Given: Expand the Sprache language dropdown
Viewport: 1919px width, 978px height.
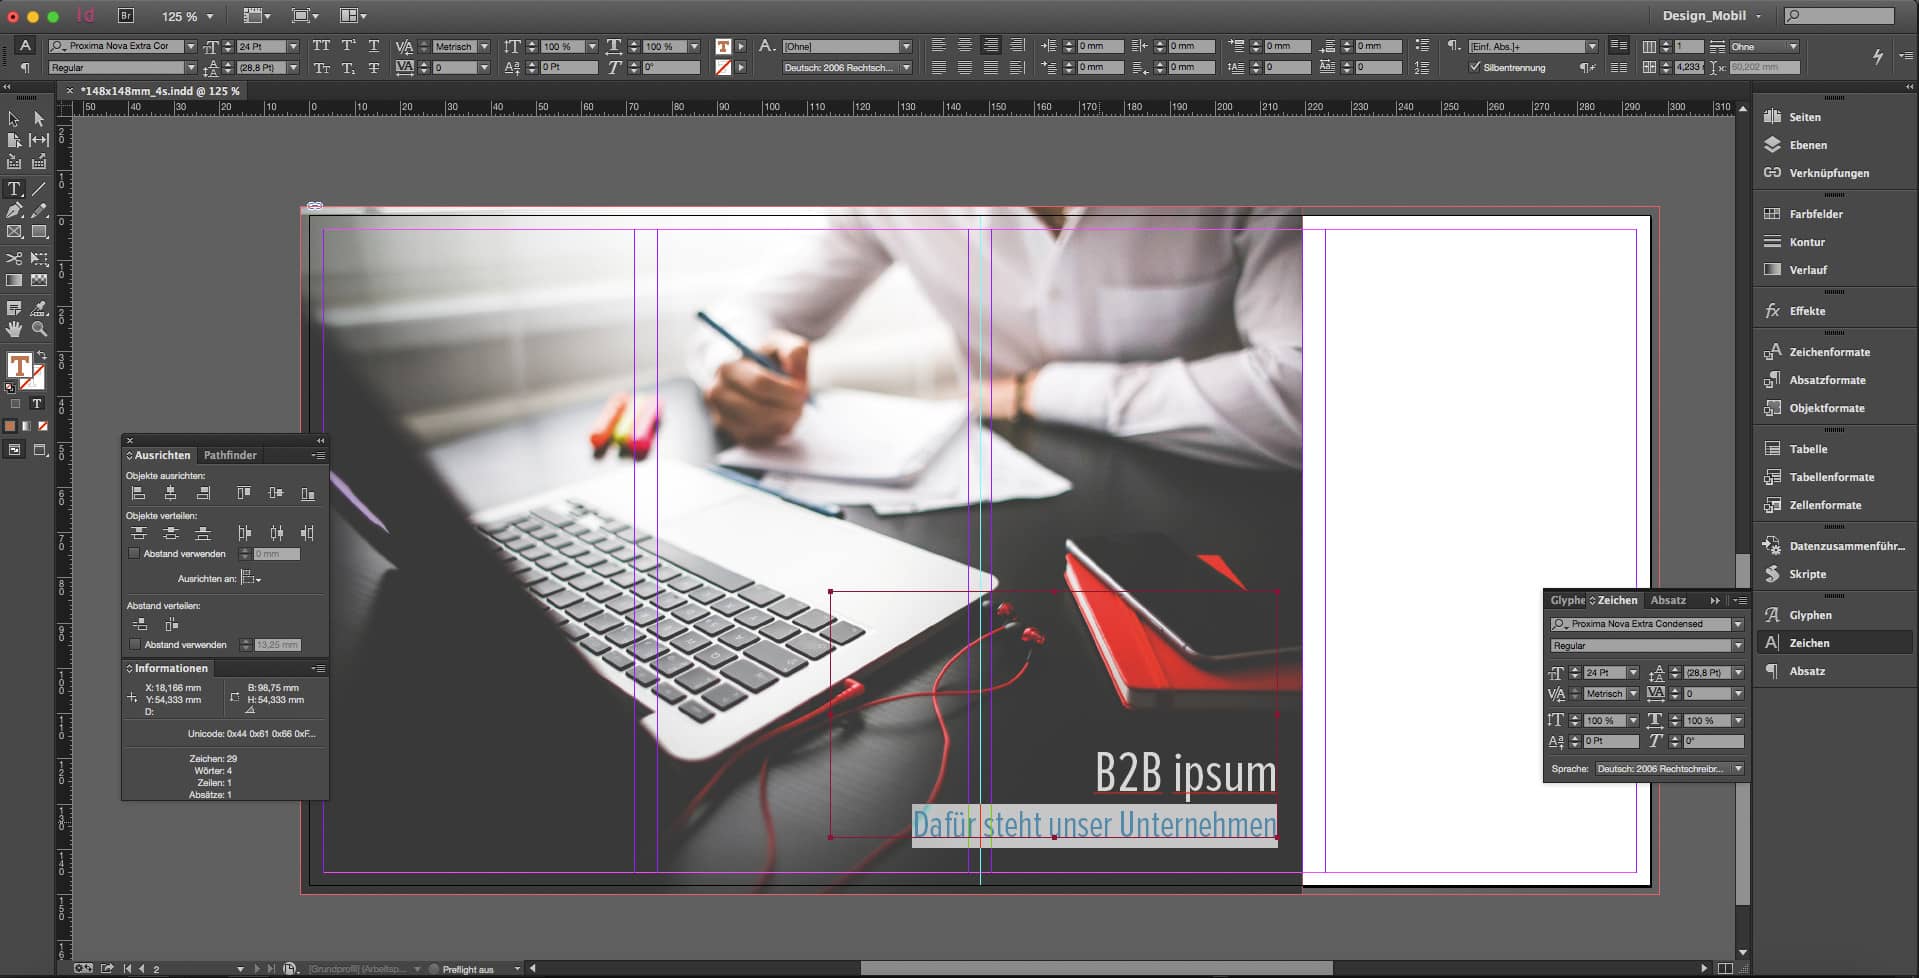Looking at the screenshot, I should [x=1738, y=769].
